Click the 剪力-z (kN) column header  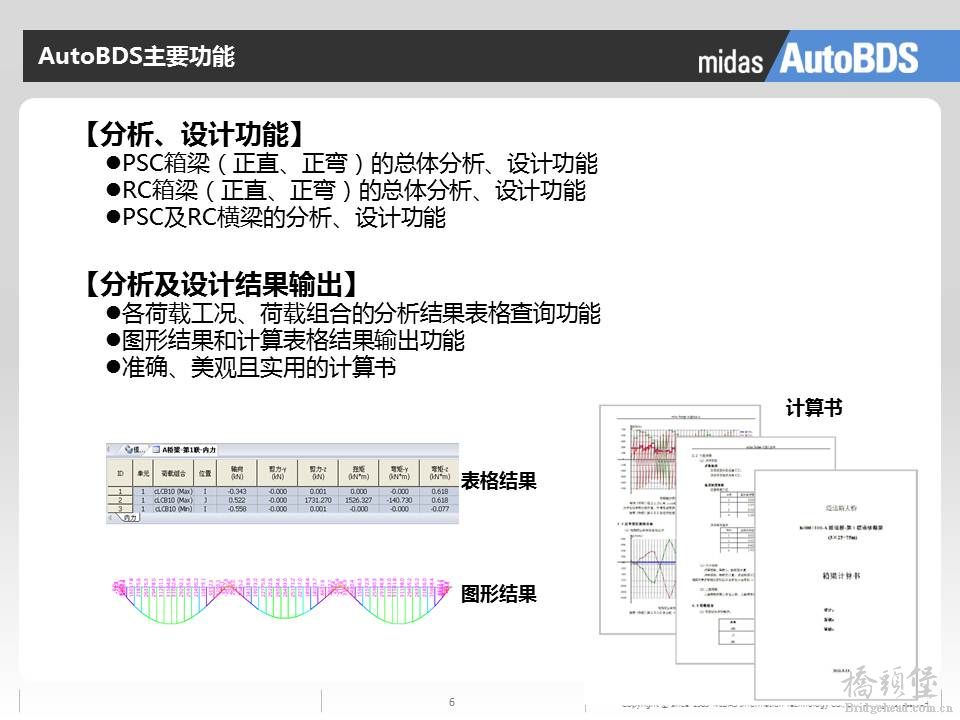[x=318, y=473]
